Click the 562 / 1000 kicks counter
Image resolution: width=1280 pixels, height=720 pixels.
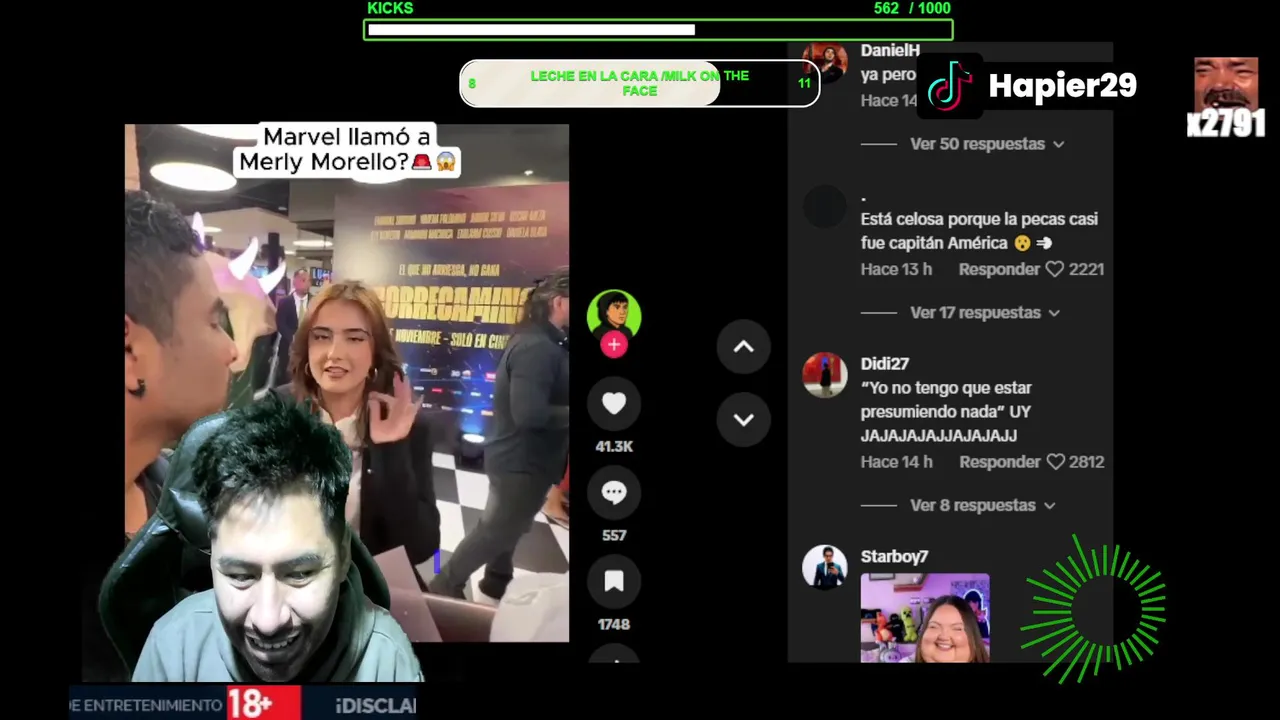coord(912,8)
